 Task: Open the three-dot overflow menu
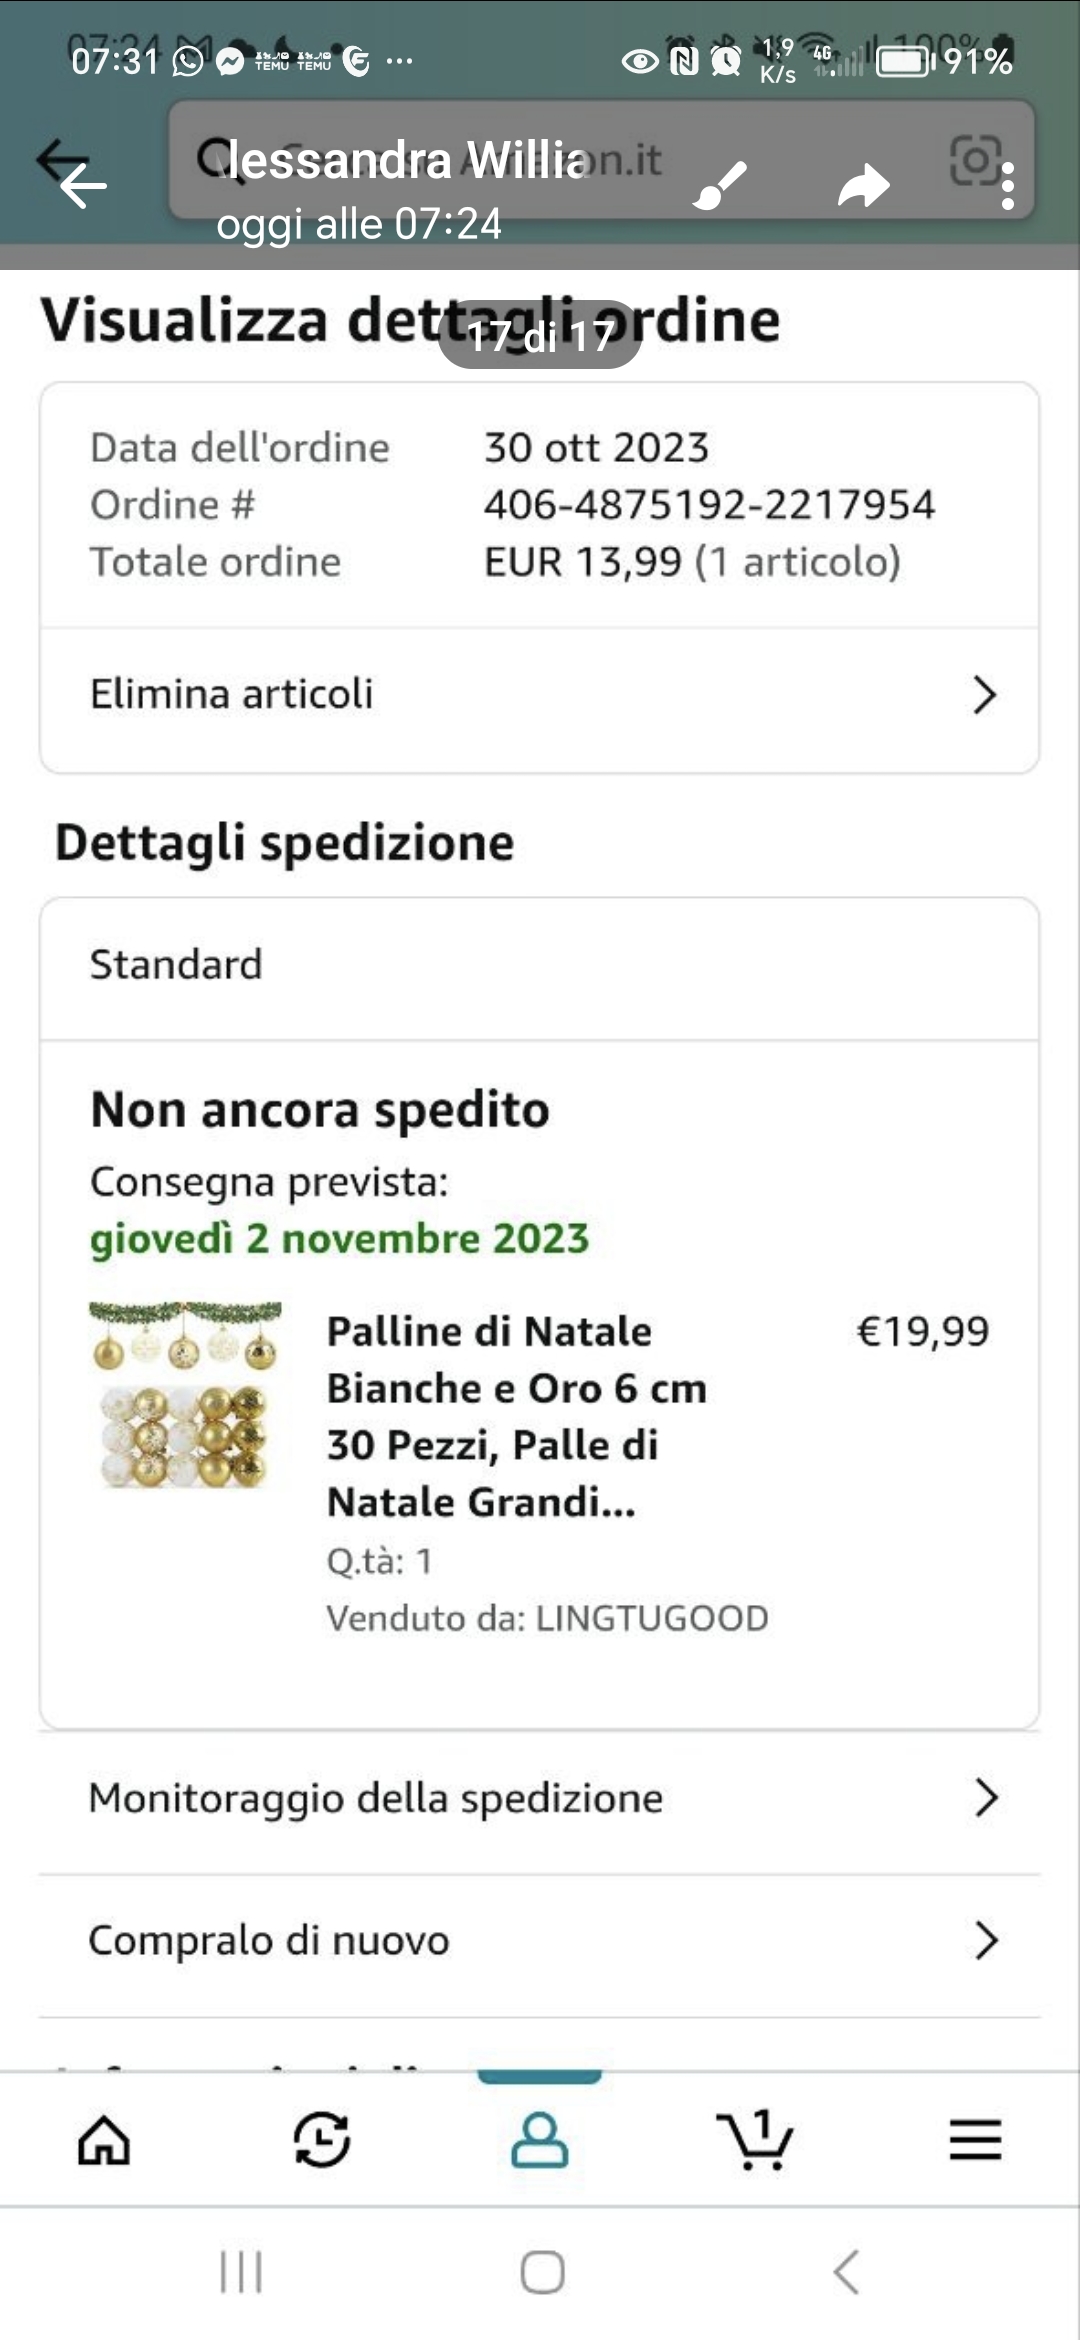tap(1007, 186)
